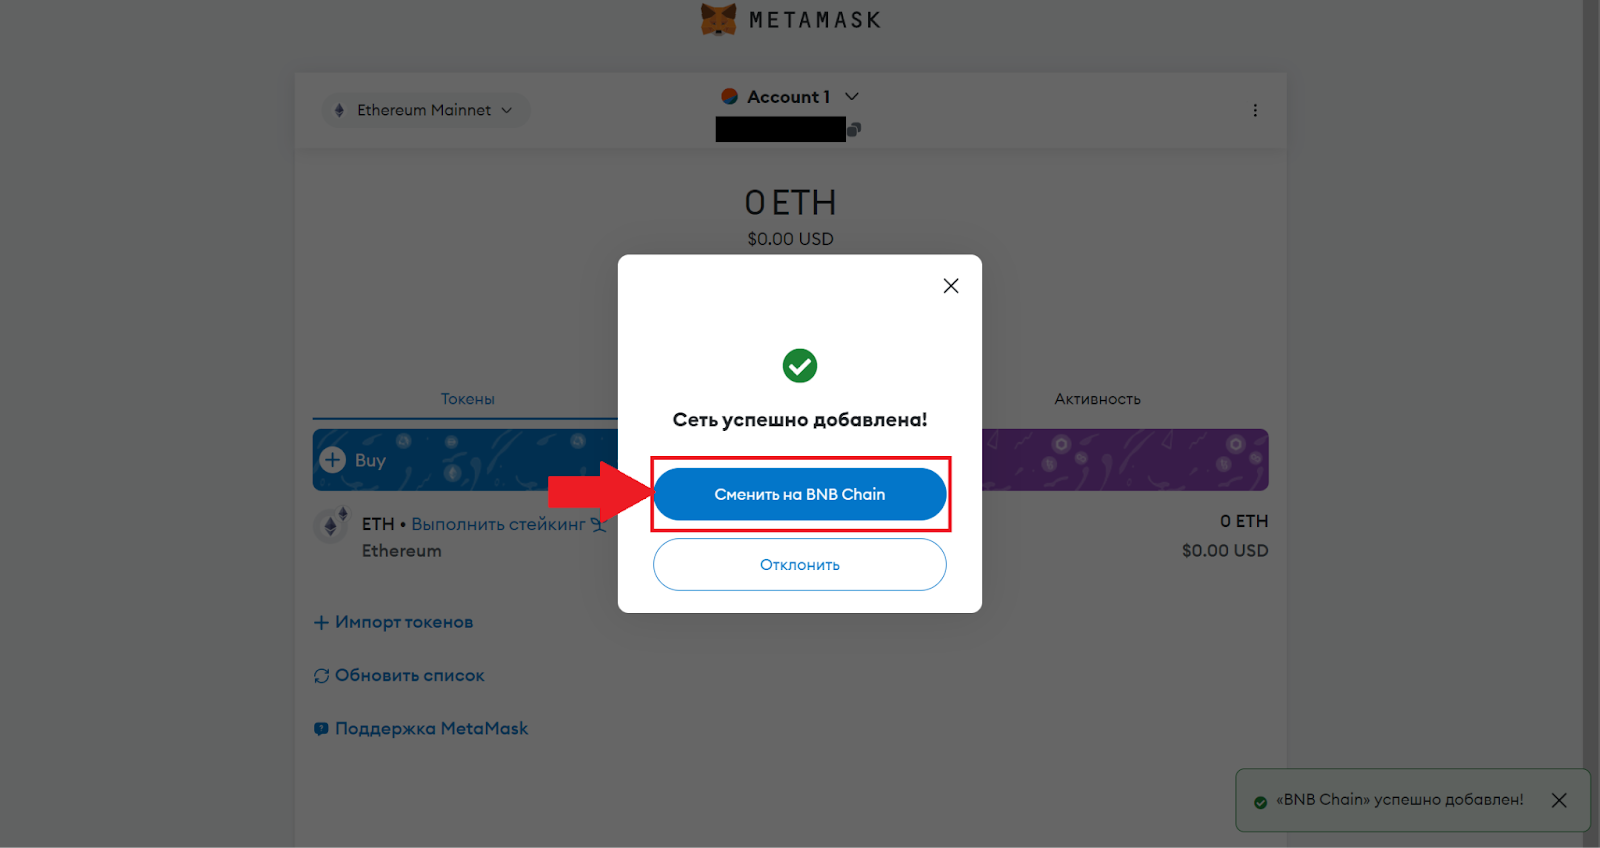Click Выполнить стейкинг link

498,524
